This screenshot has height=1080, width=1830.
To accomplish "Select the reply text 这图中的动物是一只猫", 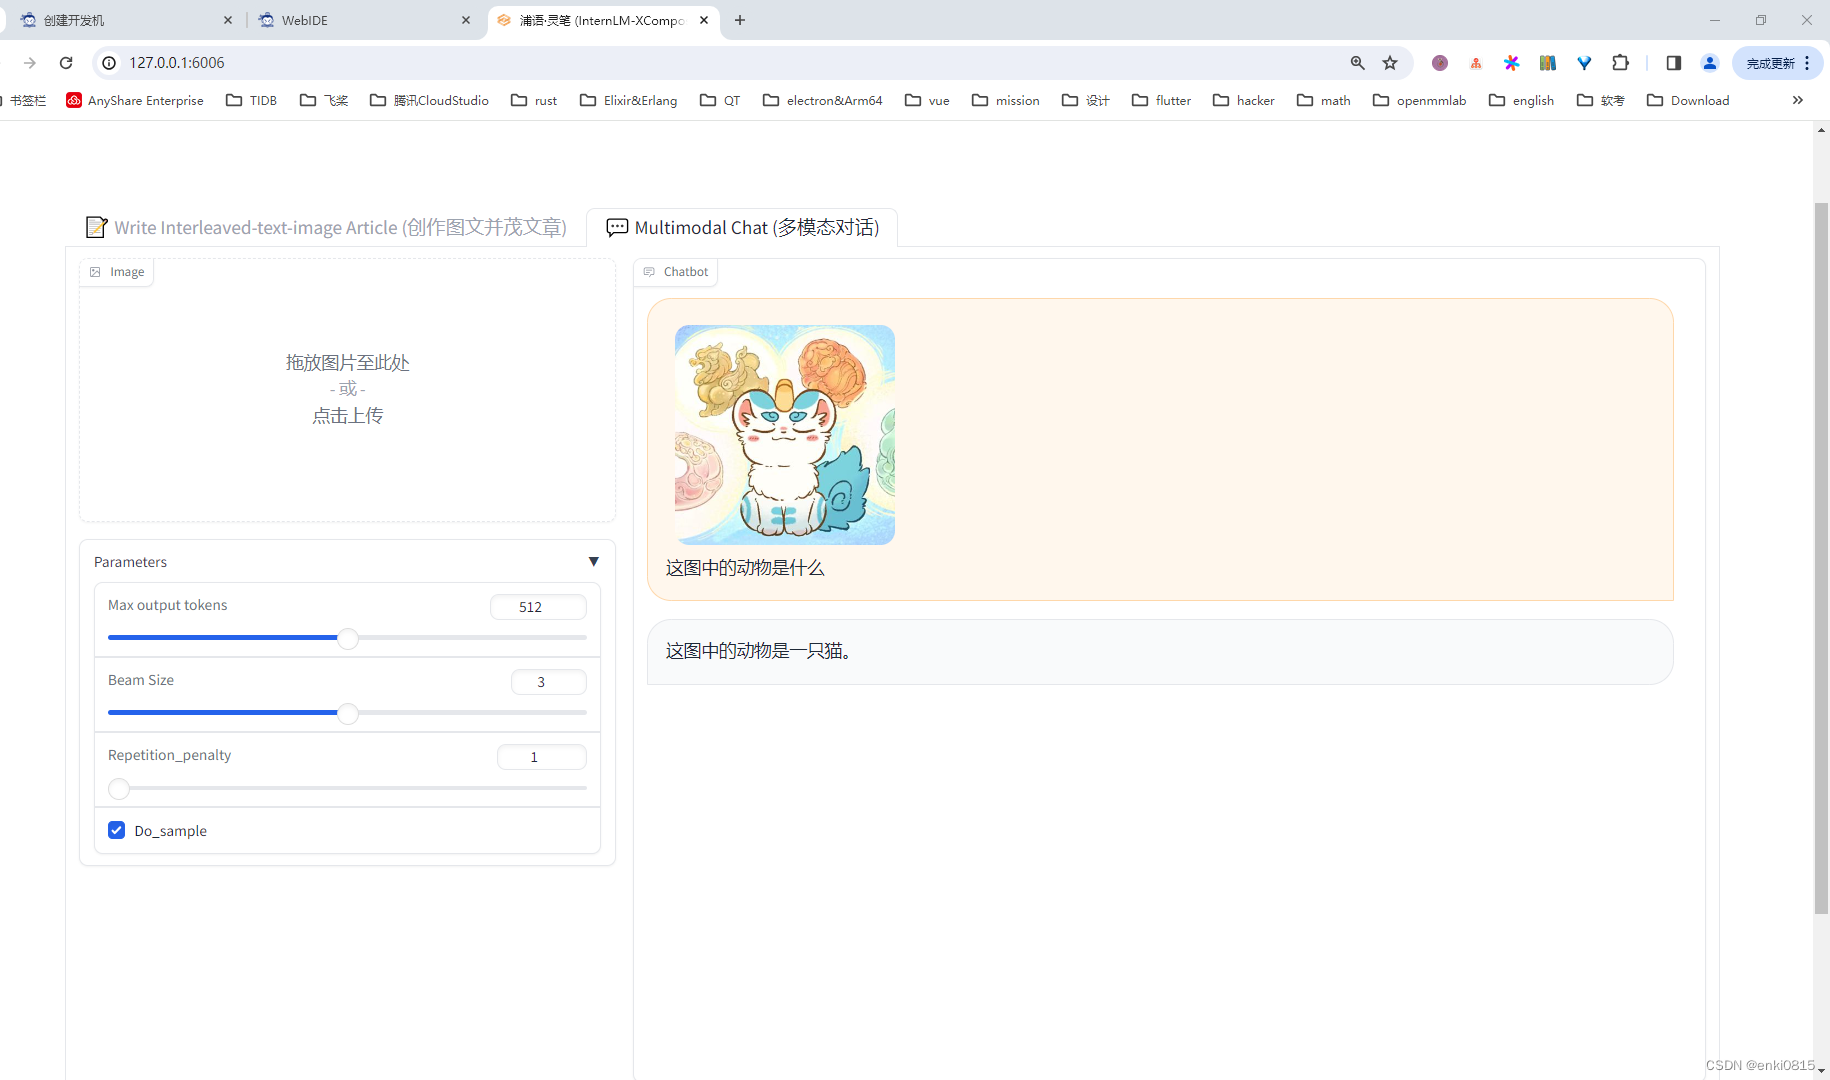I will tap(758, 651).
